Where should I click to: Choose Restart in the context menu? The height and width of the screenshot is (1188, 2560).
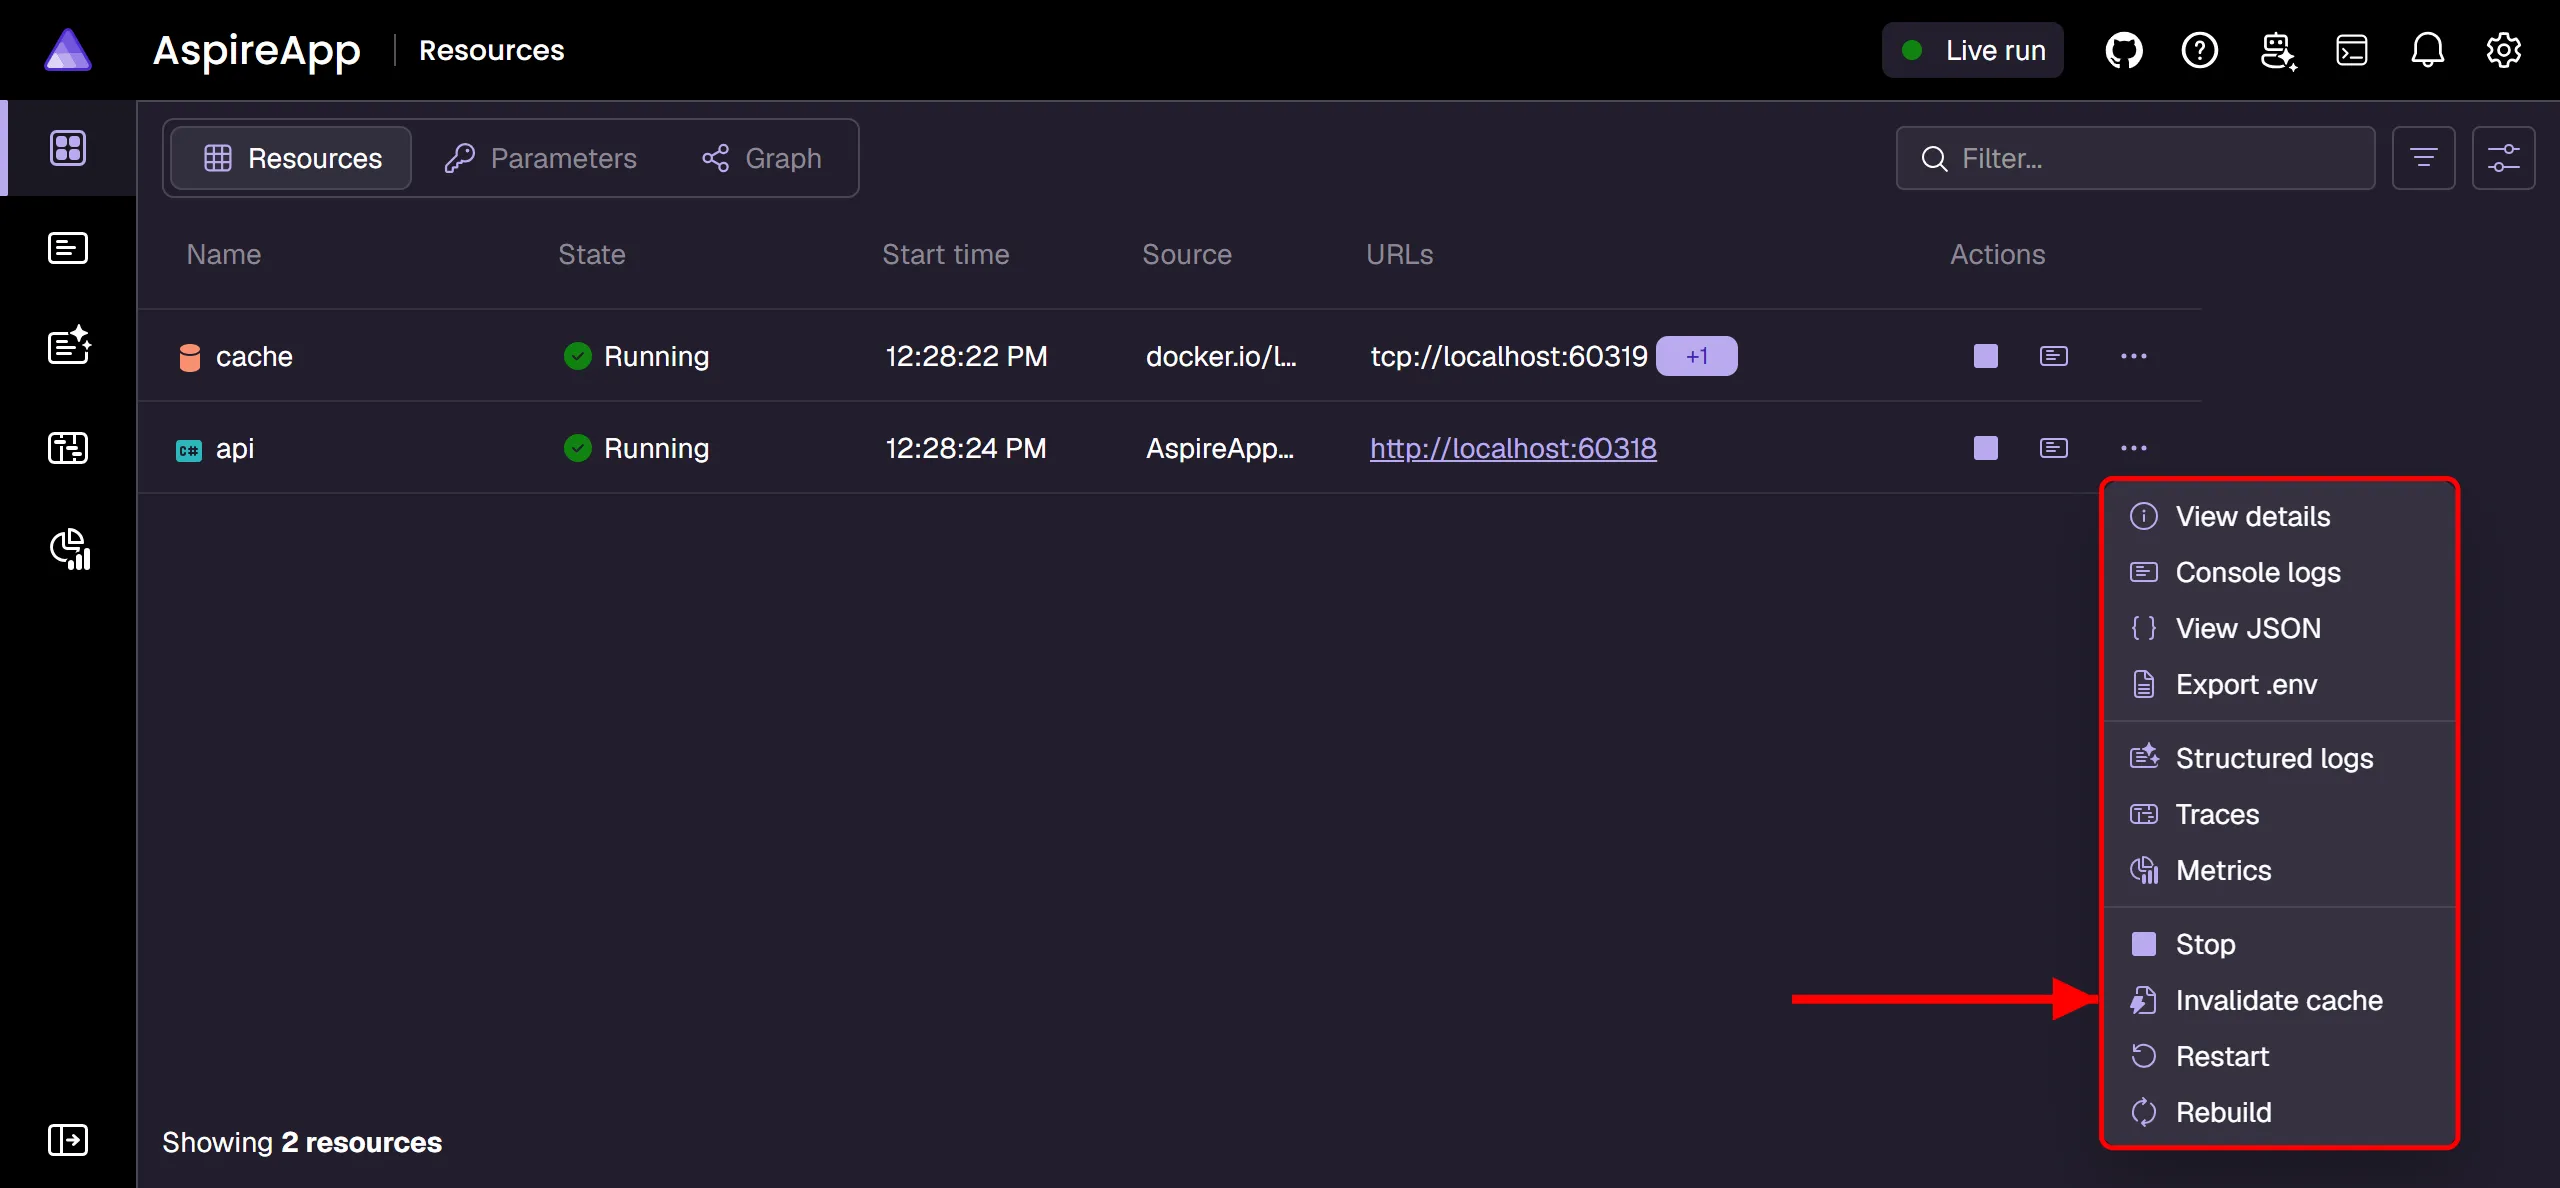click(2280, 1056)
